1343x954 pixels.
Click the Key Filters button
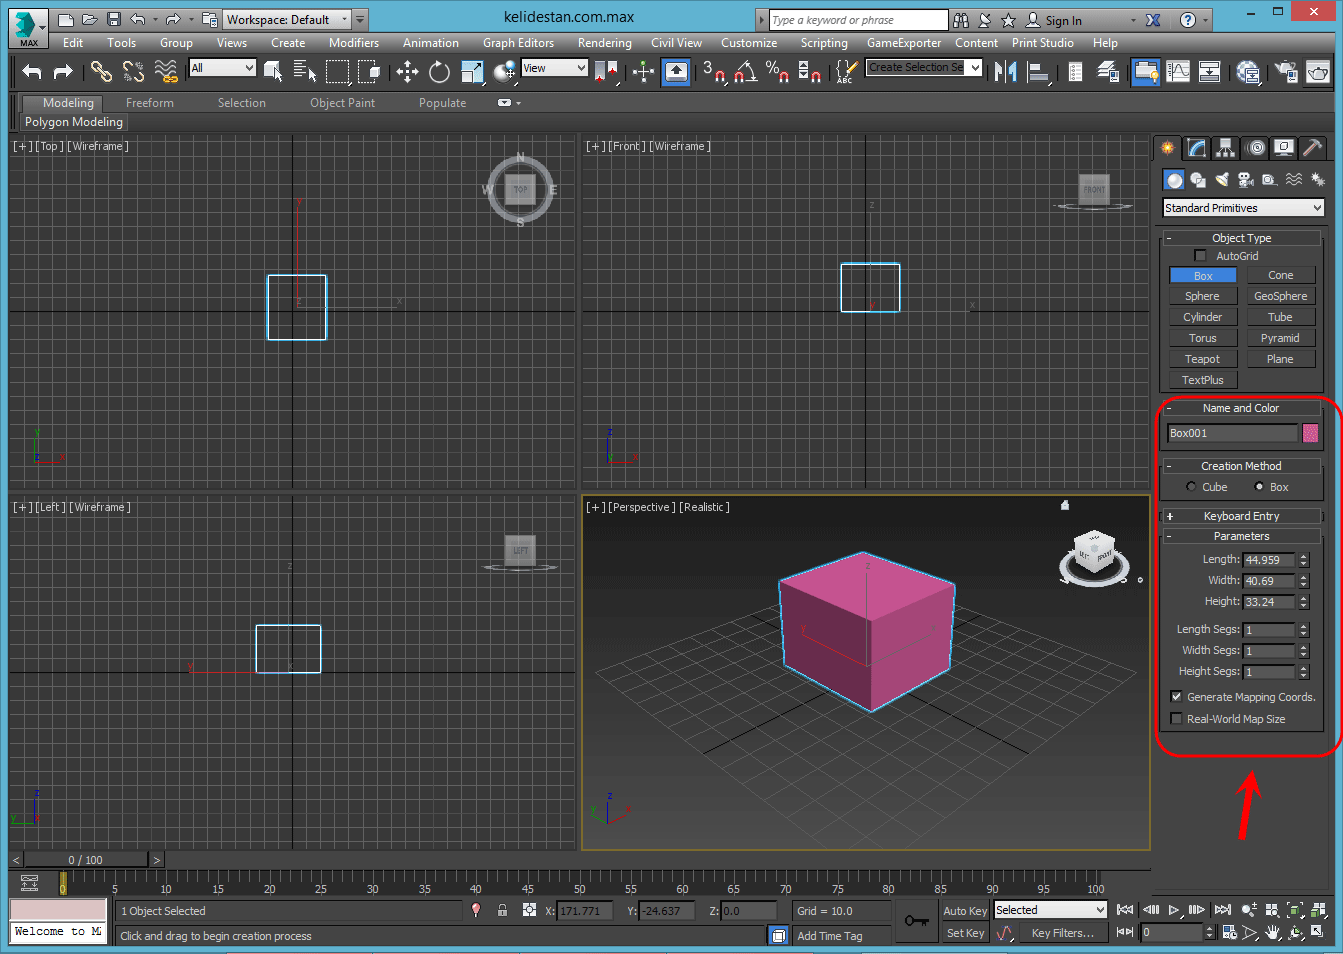pyautogui.click(x=1063, y=933)
